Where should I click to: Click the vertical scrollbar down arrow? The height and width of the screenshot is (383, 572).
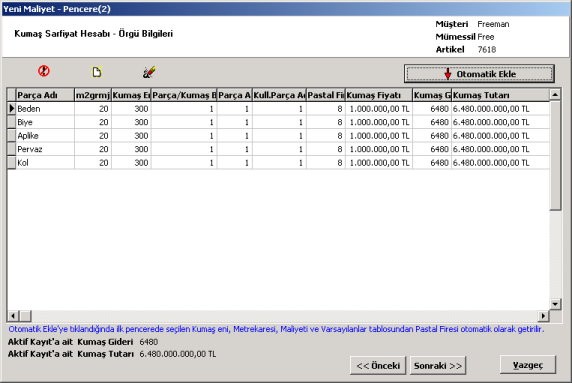[555, 303]
